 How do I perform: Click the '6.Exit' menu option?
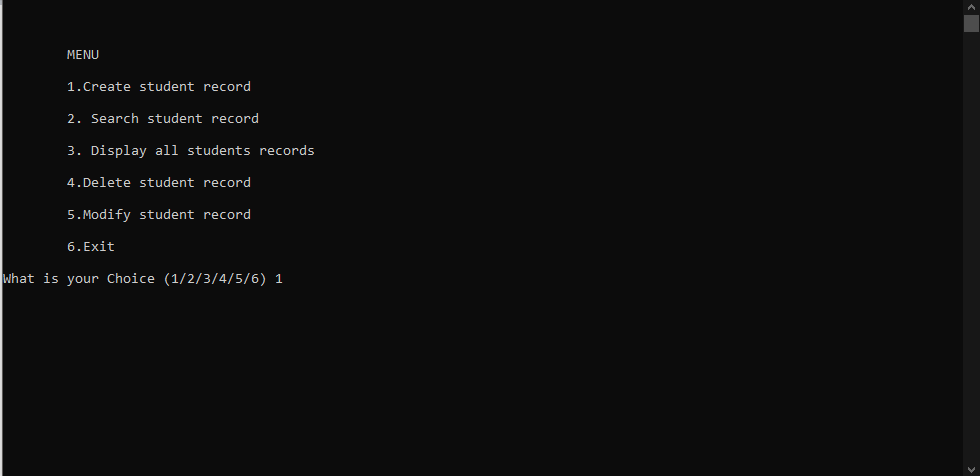pos(91,247)
